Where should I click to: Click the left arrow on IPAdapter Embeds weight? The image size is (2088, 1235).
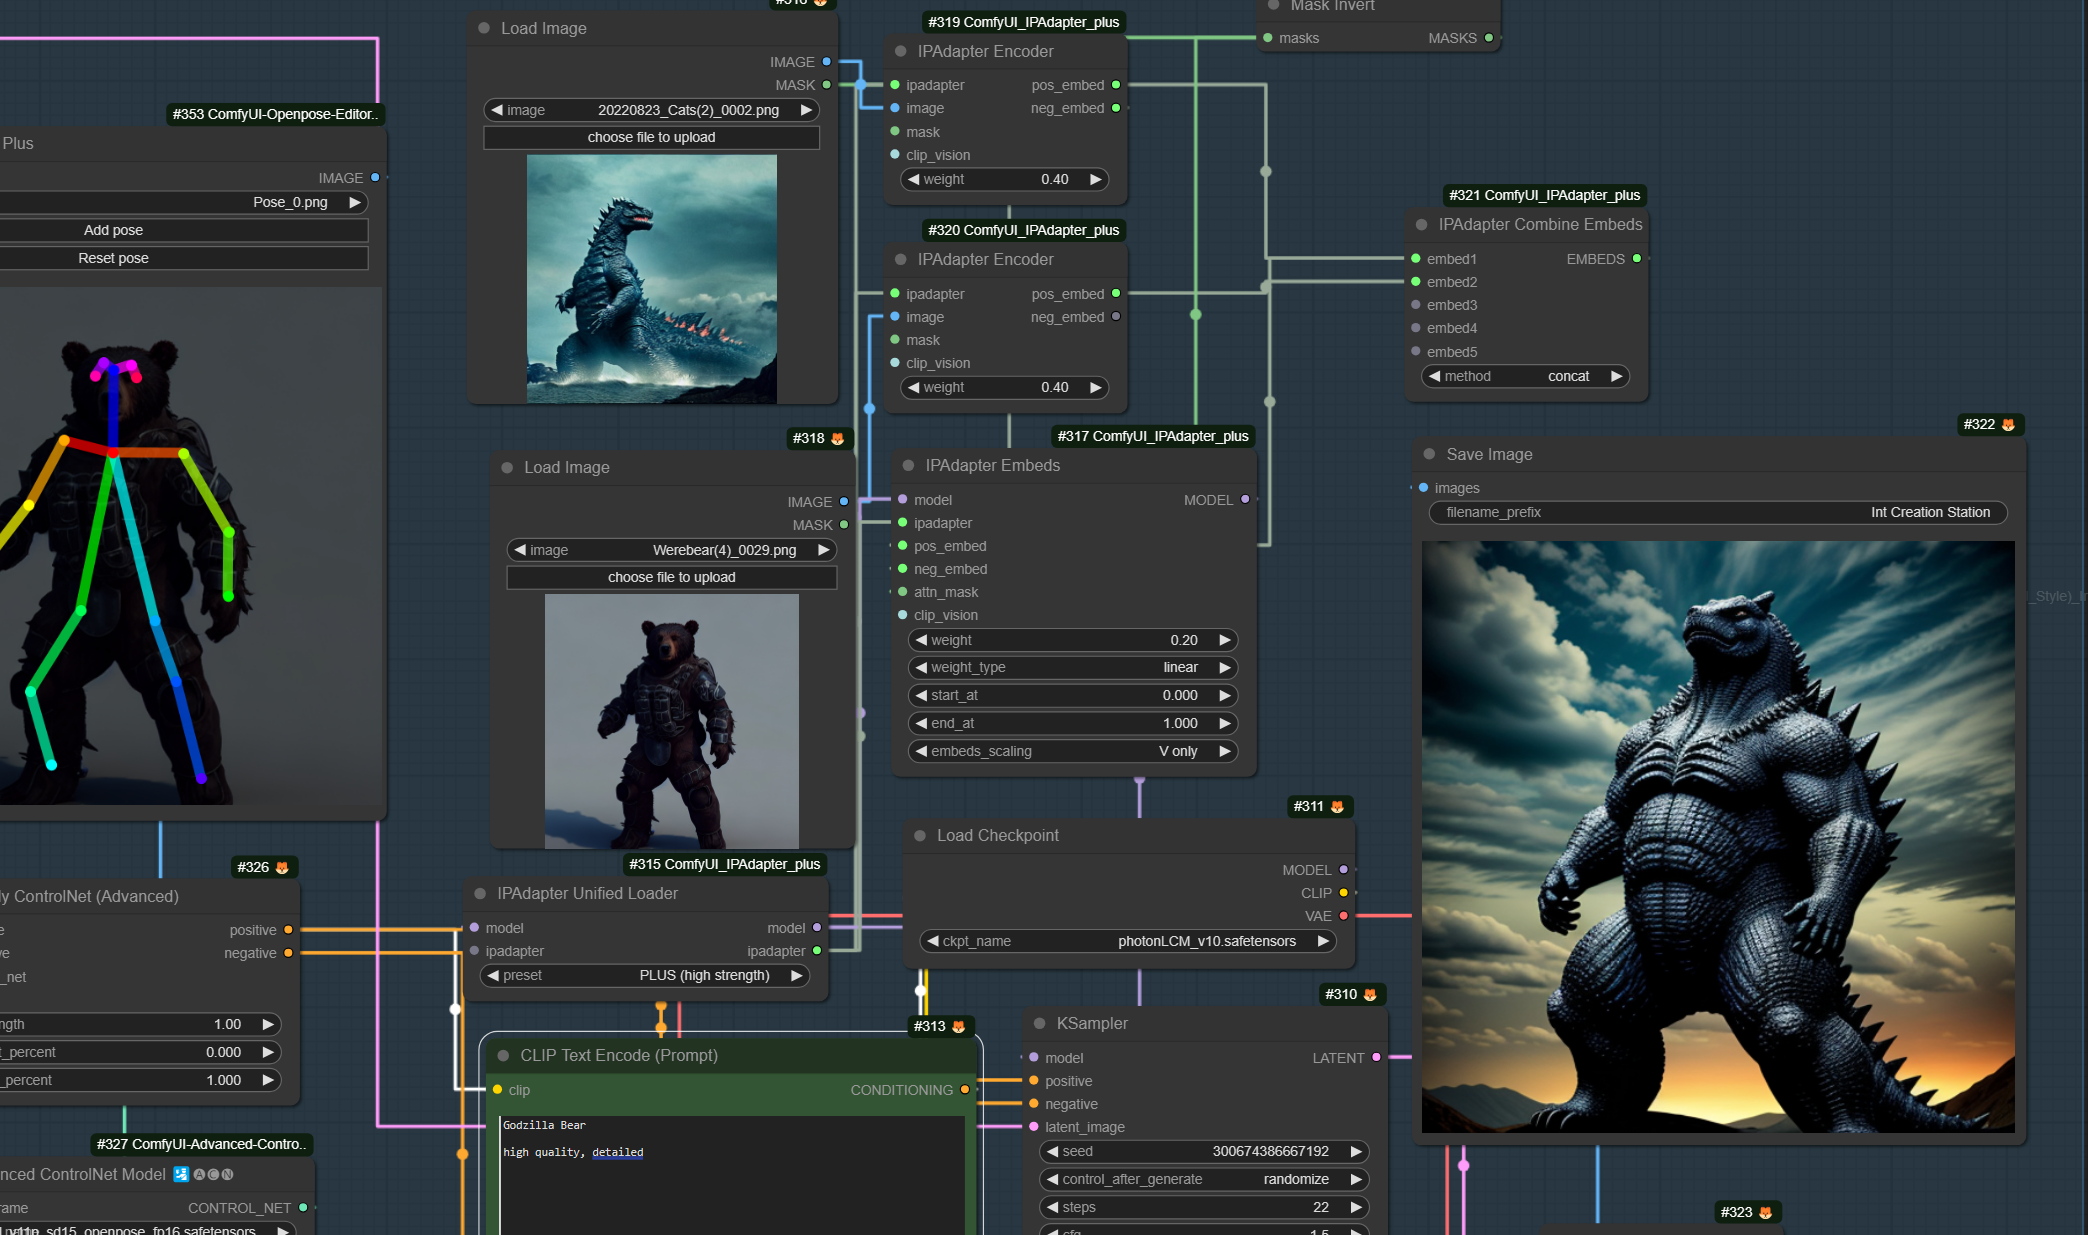coord(920,640)
